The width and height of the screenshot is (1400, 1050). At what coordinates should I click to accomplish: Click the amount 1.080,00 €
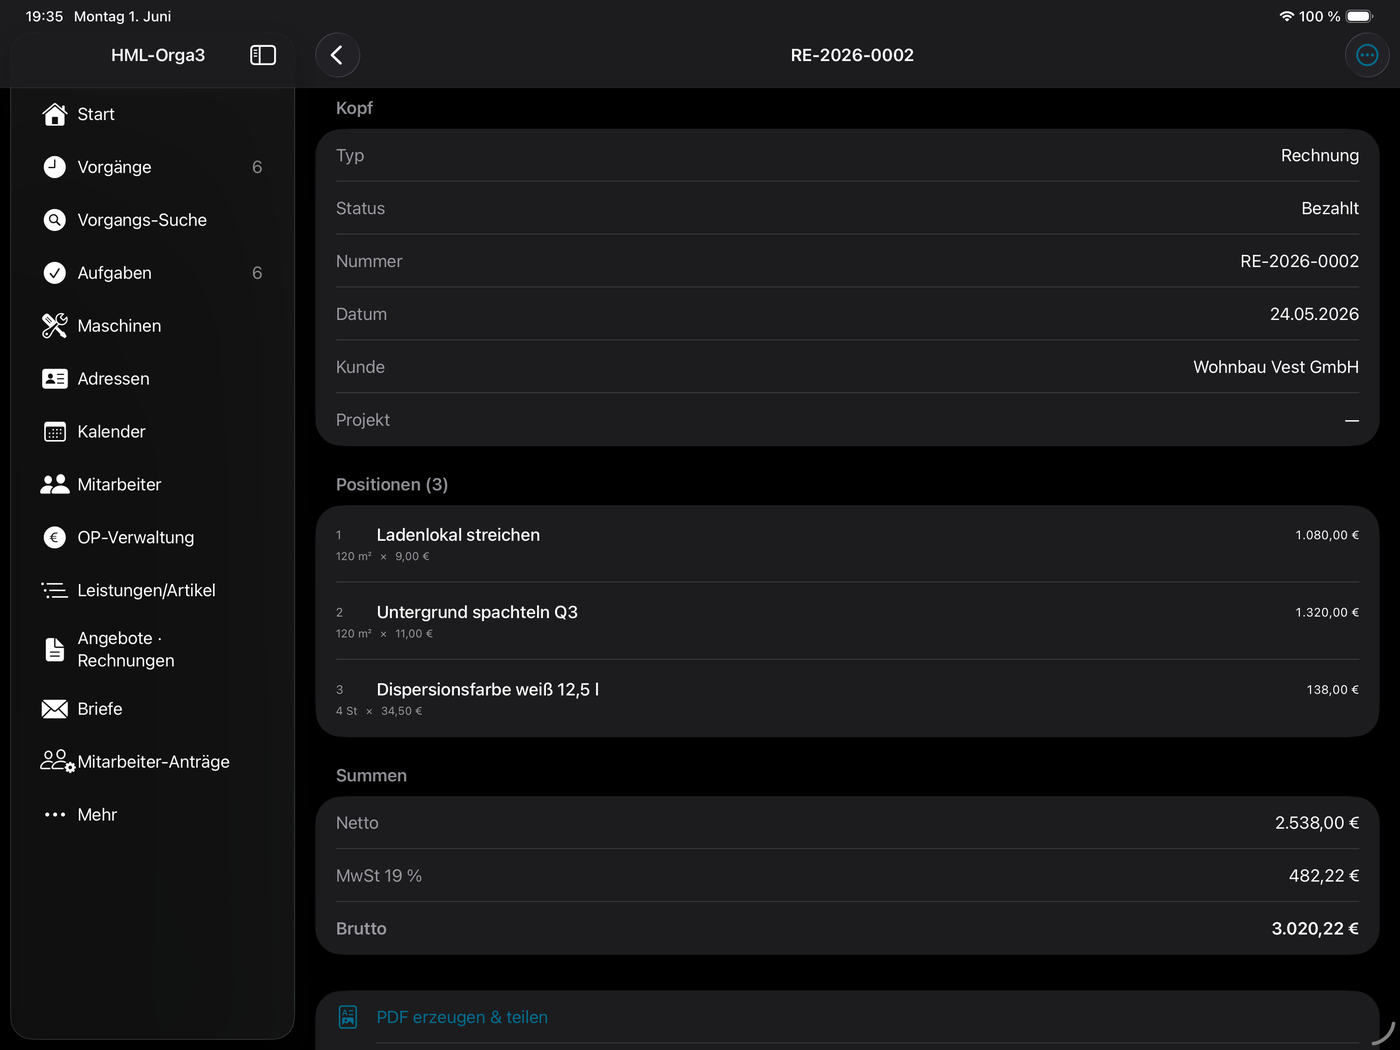pos(1327,535)
